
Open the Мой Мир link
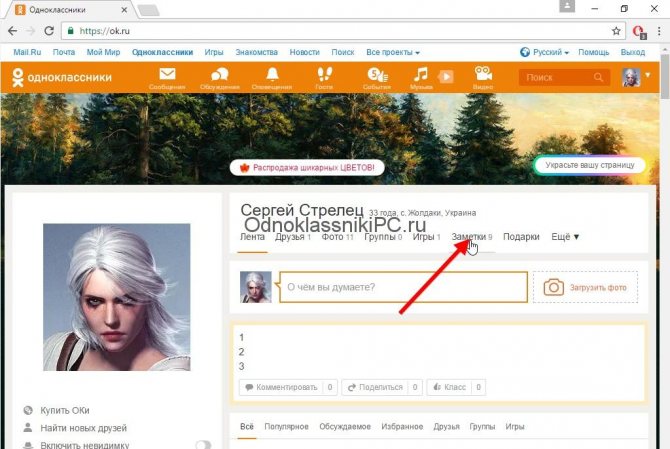(103, 52)
